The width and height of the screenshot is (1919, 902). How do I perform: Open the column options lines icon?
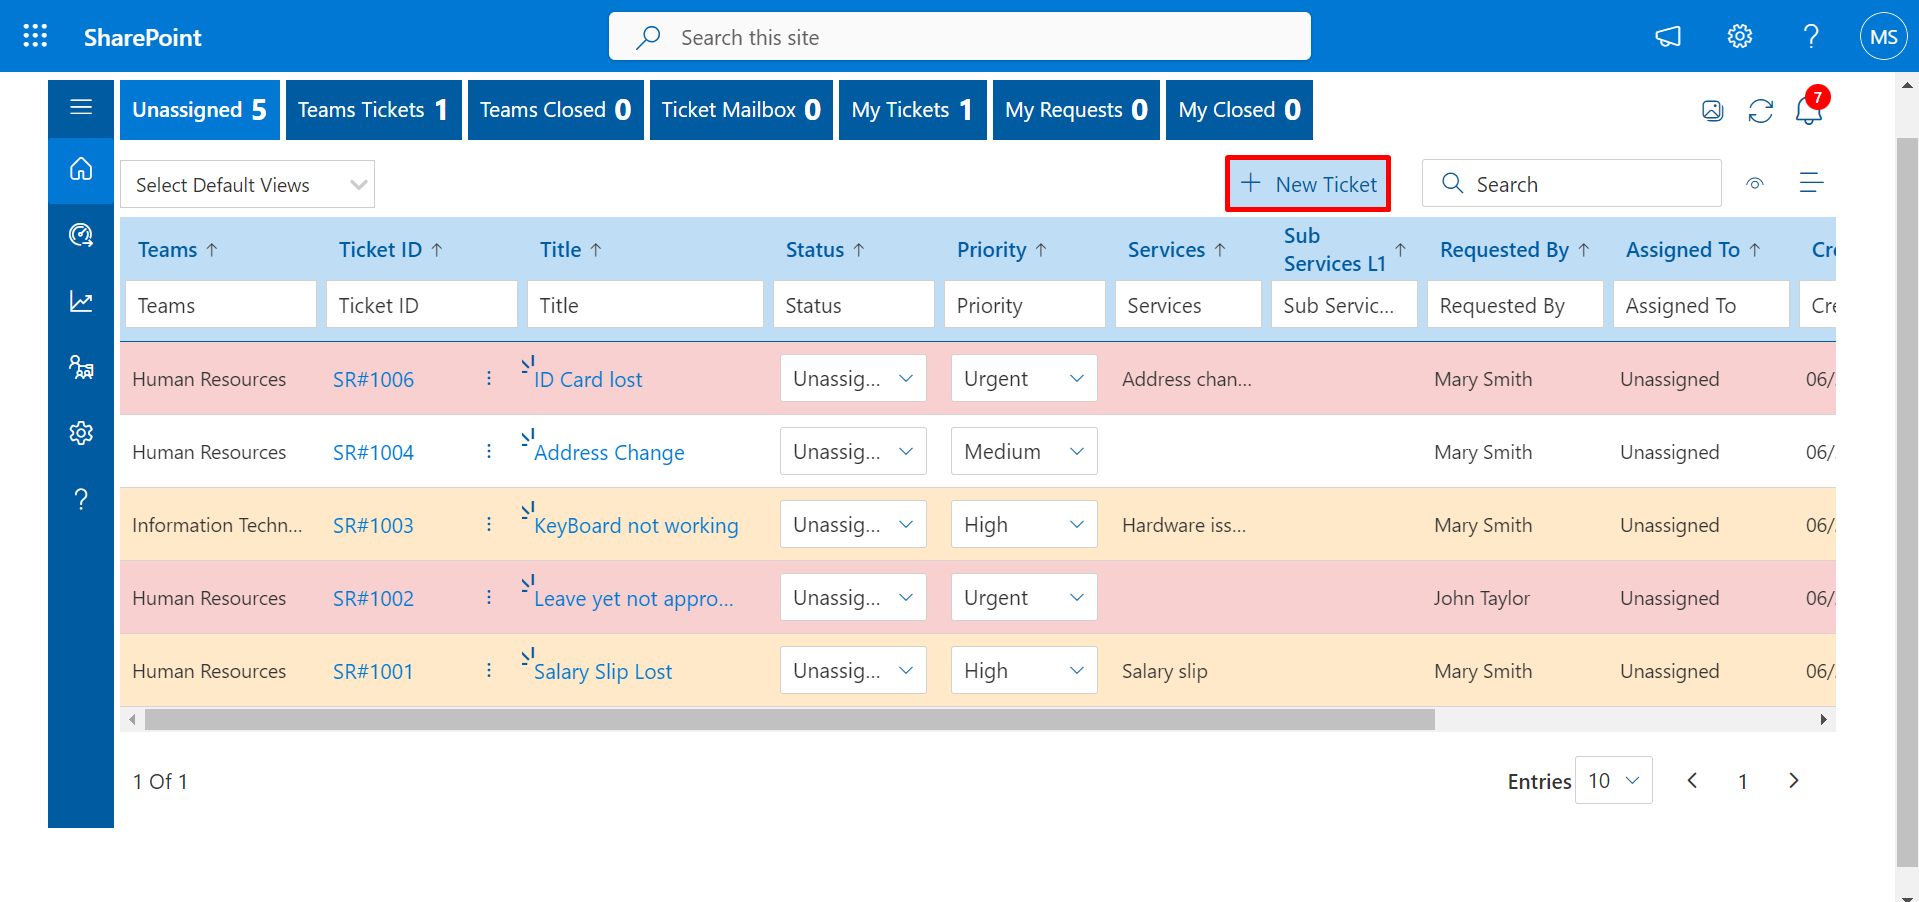pos(1811,183)
